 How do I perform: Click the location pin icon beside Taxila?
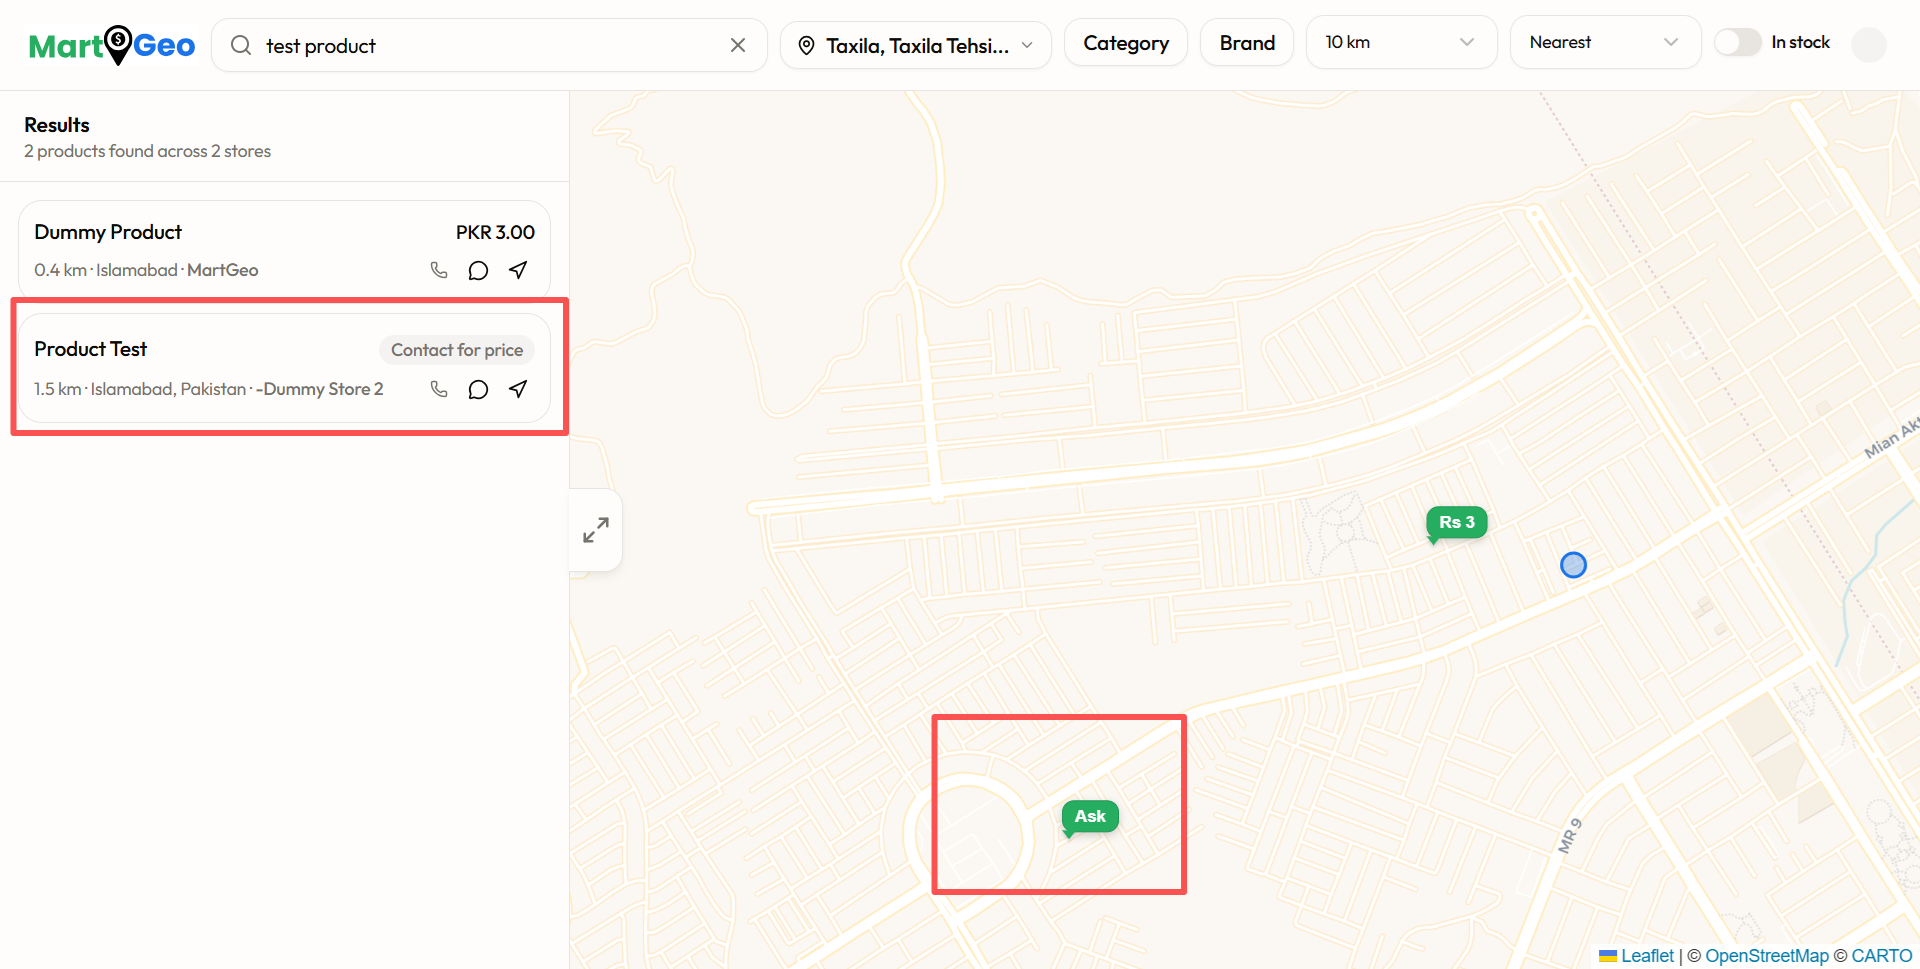pyautogui.click(x=806, y=46)
